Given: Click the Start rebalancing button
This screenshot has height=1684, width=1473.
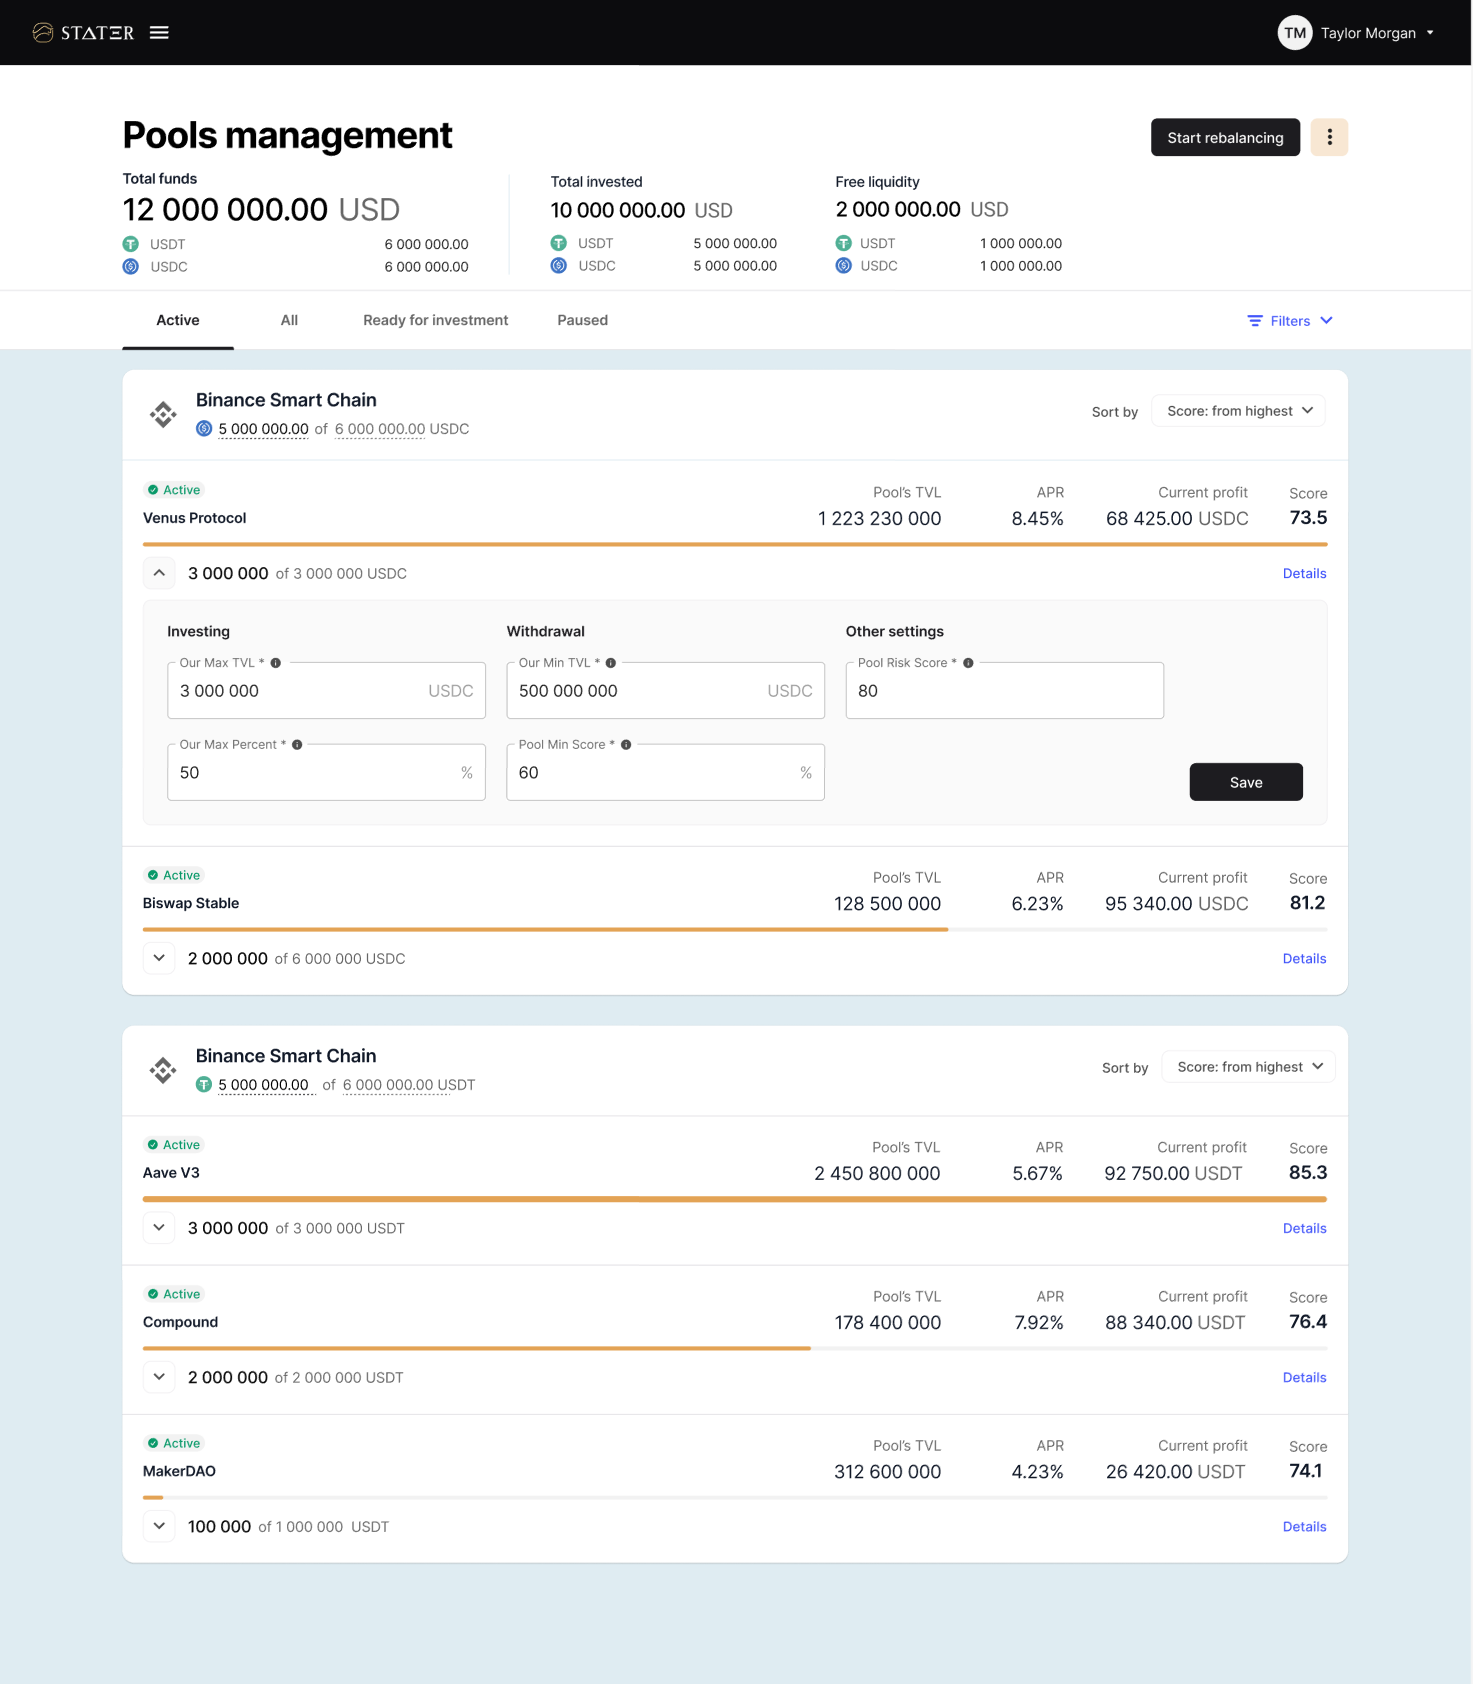Looking at the screenshot, I should tap(1225, 137).
